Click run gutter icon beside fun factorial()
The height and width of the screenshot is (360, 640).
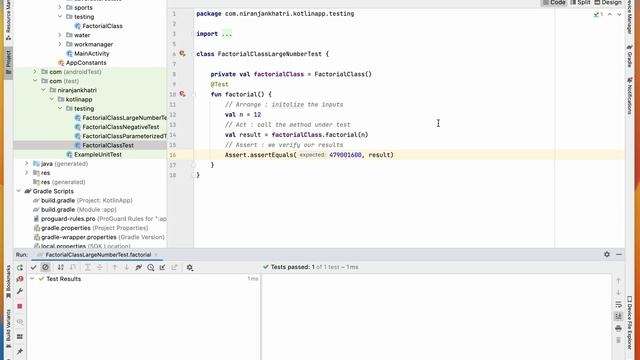pos(182,94)
